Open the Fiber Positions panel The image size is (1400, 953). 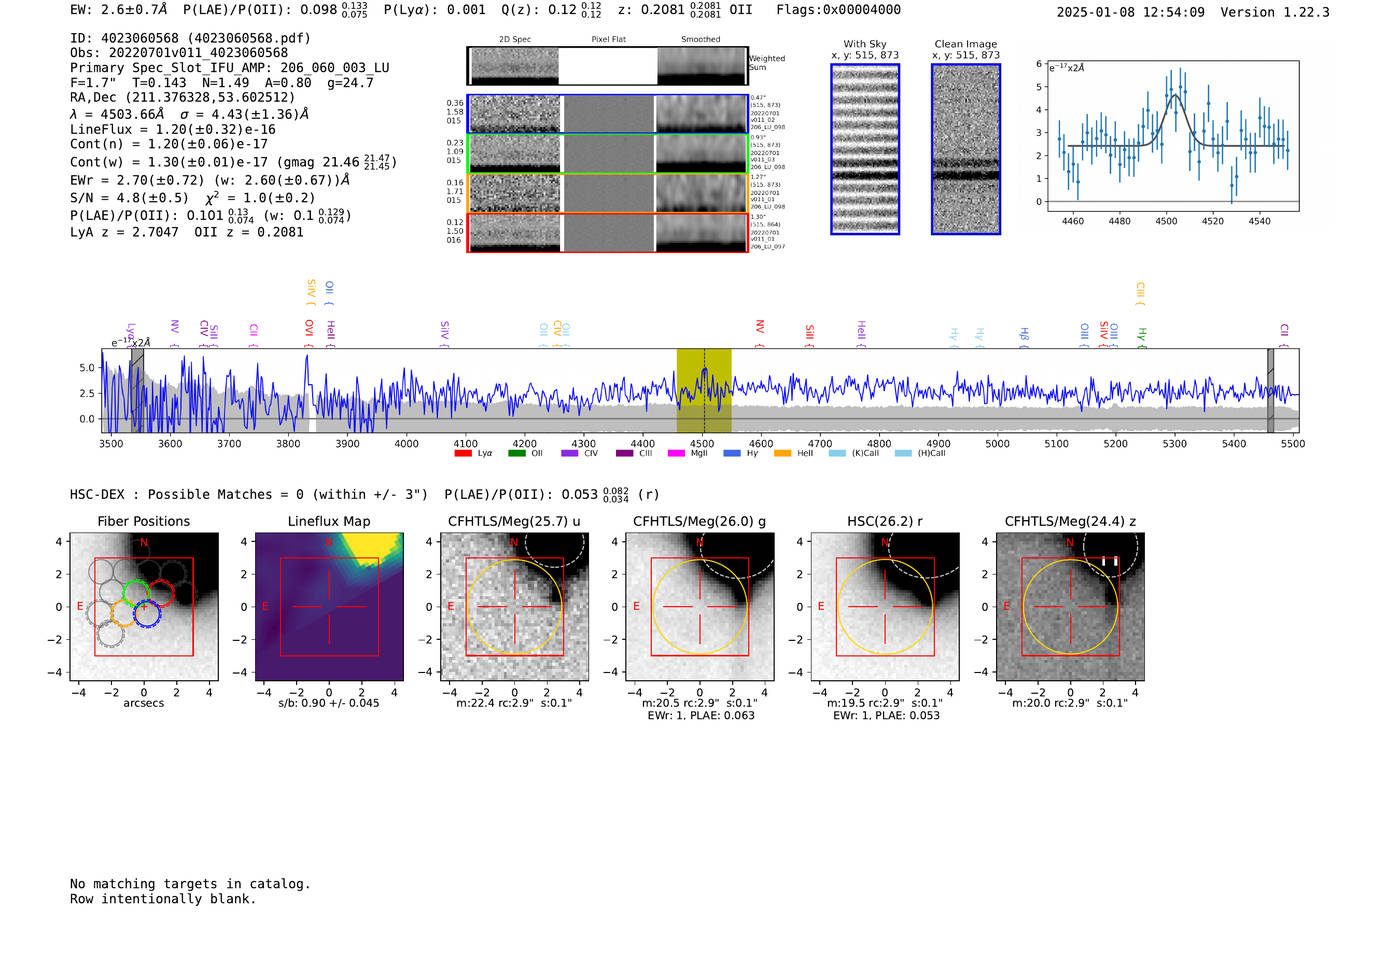(144, 607)
